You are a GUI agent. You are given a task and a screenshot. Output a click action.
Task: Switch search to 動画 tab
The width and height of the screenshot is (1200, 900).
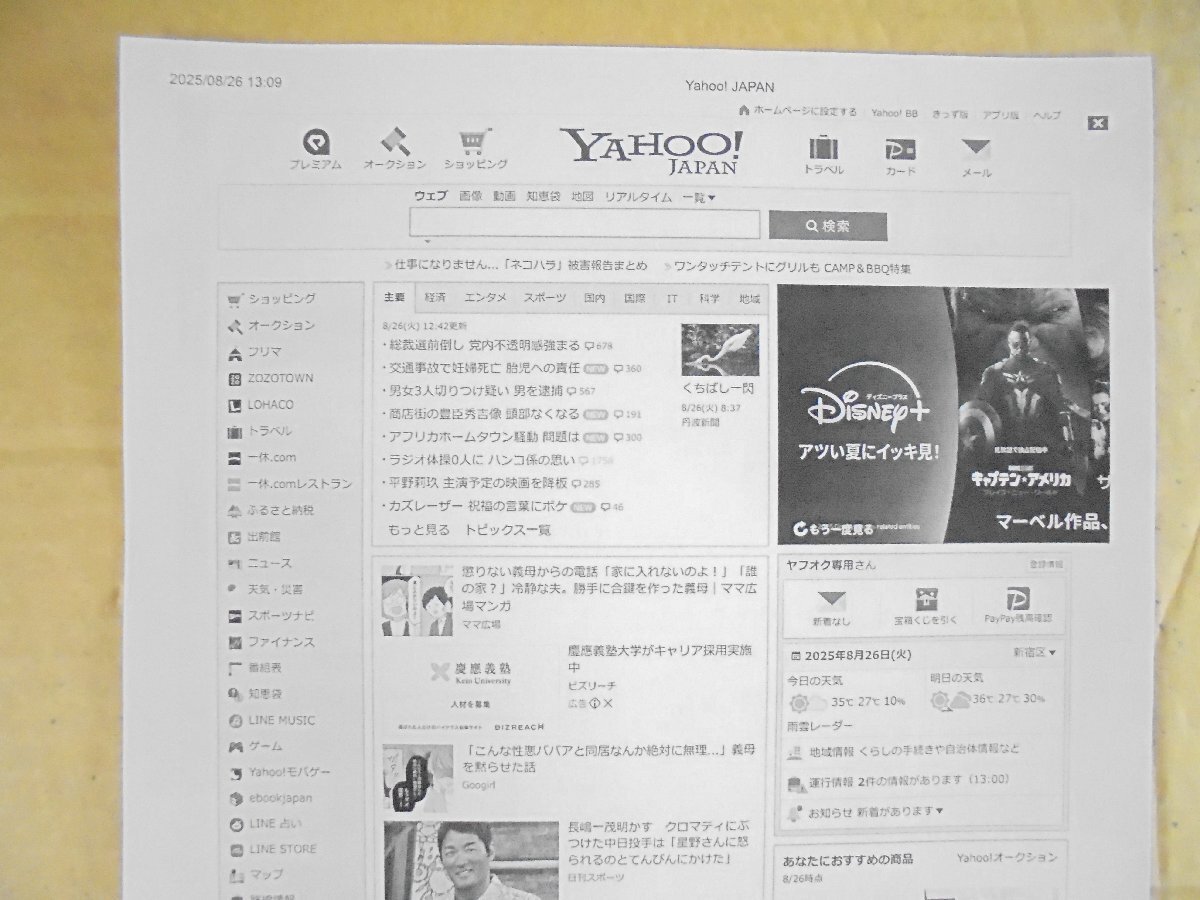pyautogui.click(x=504, y=196)
